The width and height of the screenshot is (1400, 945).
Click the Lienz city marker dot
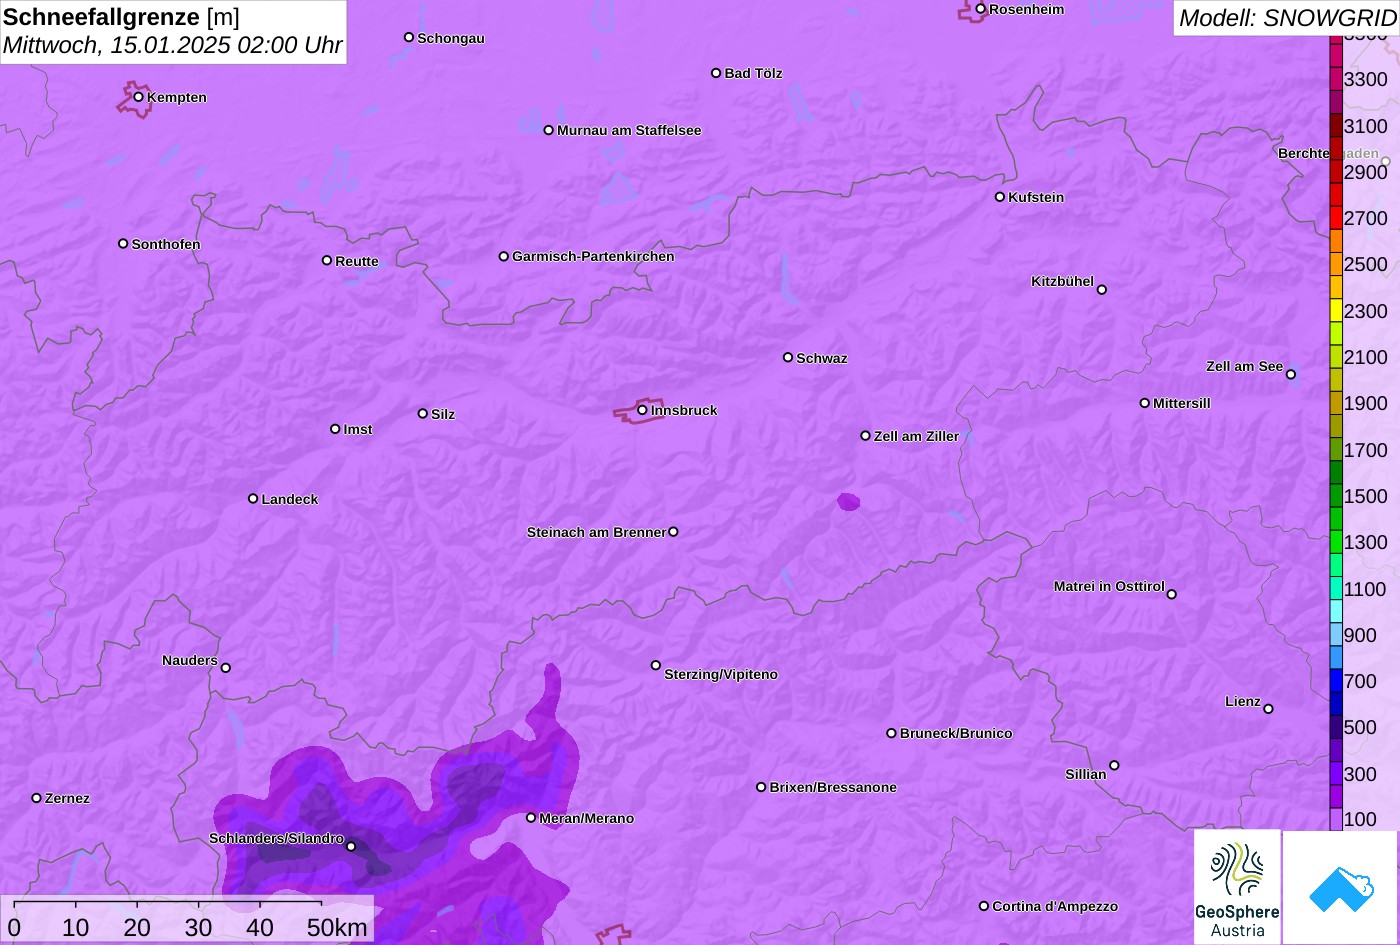1268,709
